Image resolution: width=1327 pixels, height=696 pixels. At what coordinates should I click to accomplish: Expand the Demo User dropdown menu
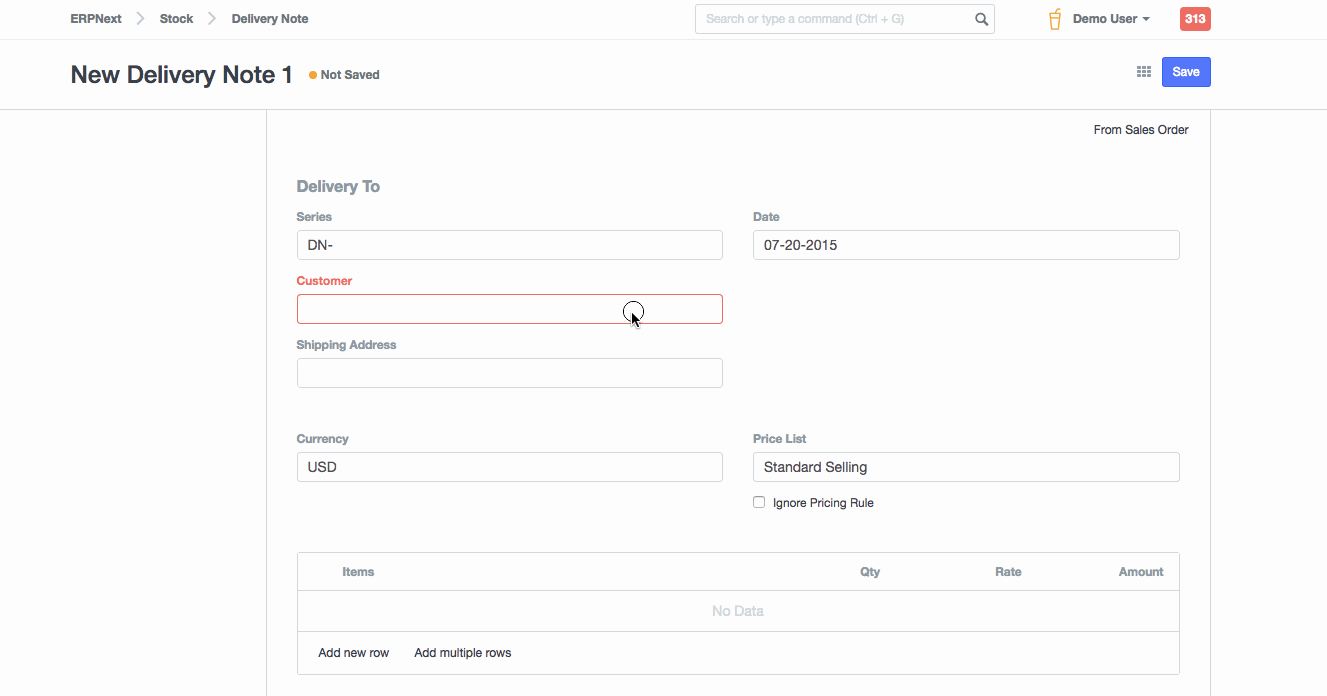[x=1111, y=19]
